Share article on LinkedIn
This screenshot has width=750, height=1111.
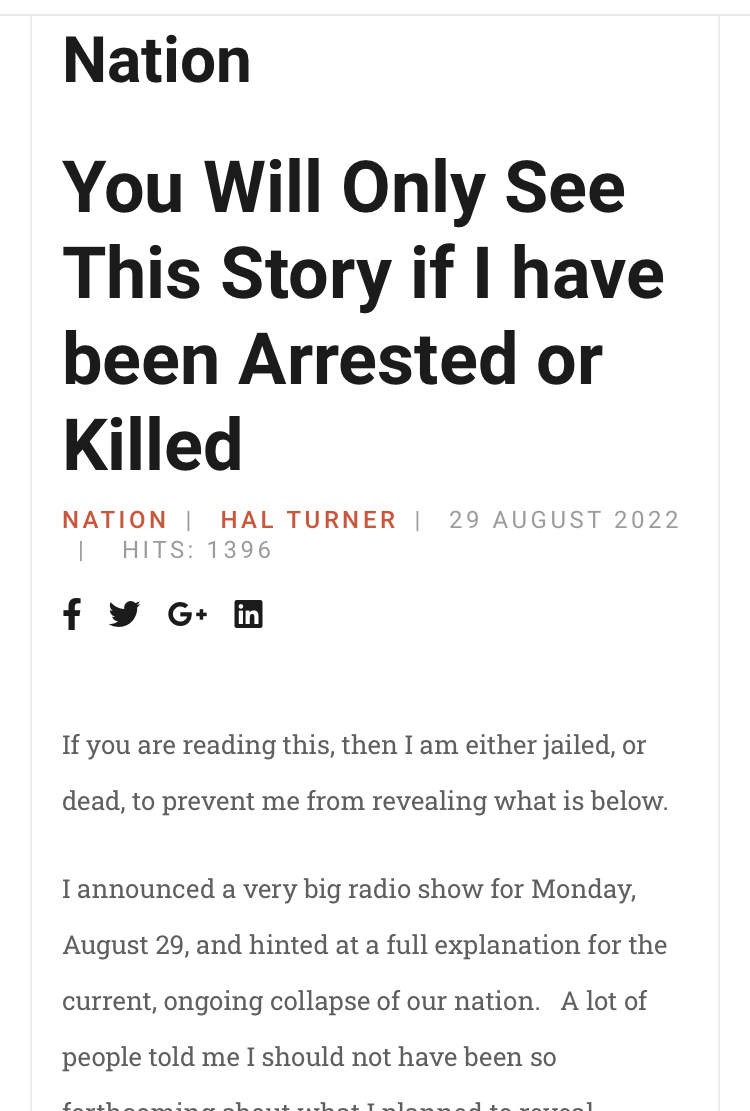[x=248, y=613]
